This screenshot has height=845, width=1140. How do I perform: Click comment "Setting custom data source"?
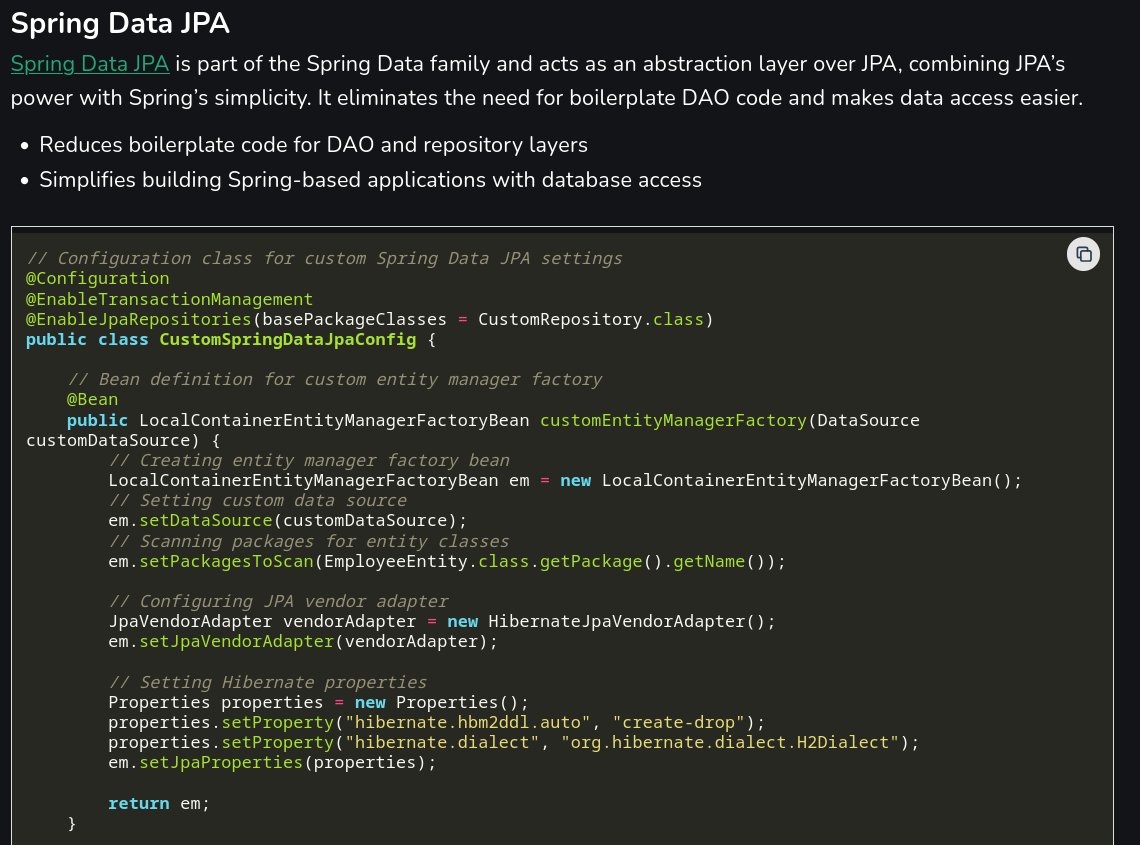257,500
